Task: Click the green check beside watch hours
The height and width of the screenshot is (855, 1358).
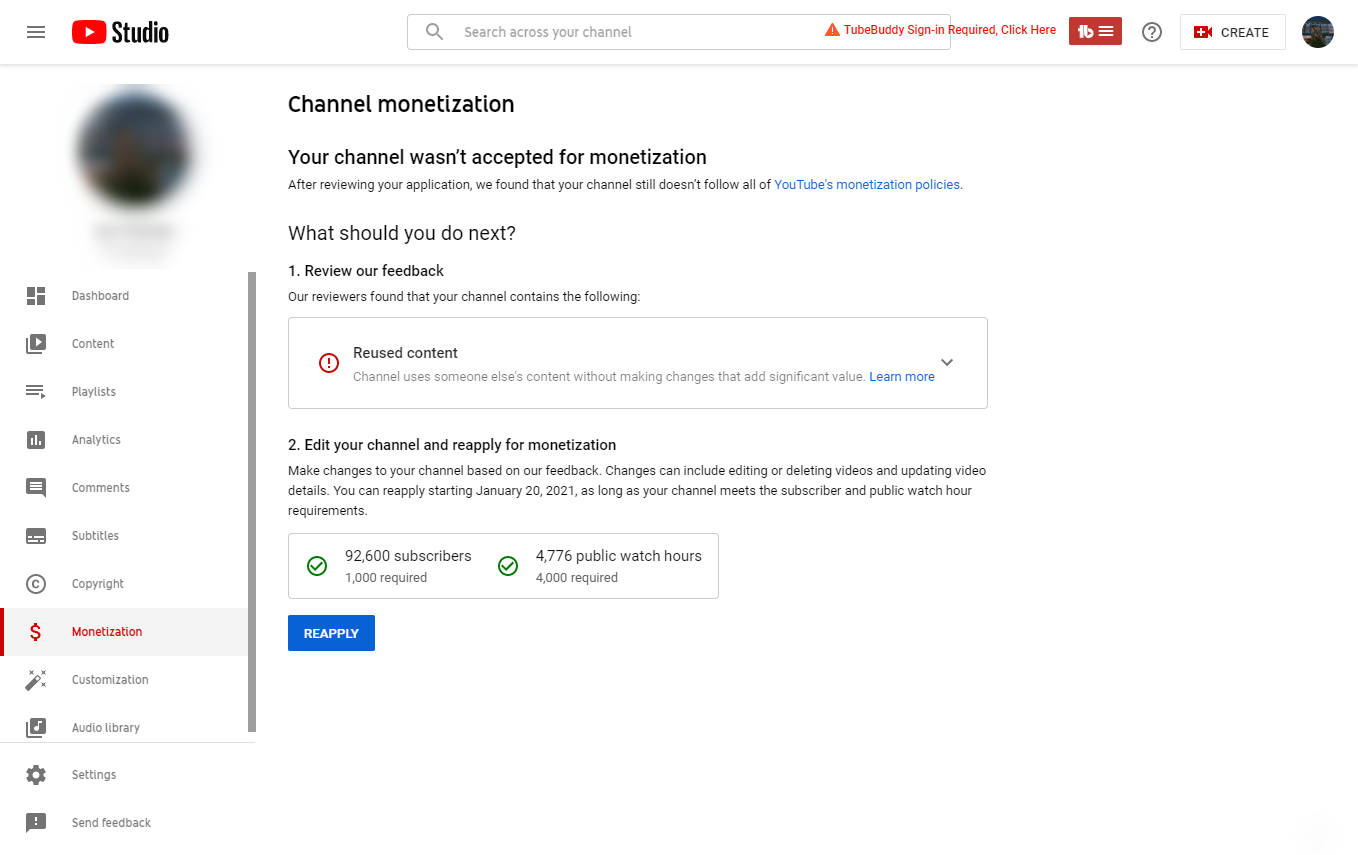Action: click(508, 566)
